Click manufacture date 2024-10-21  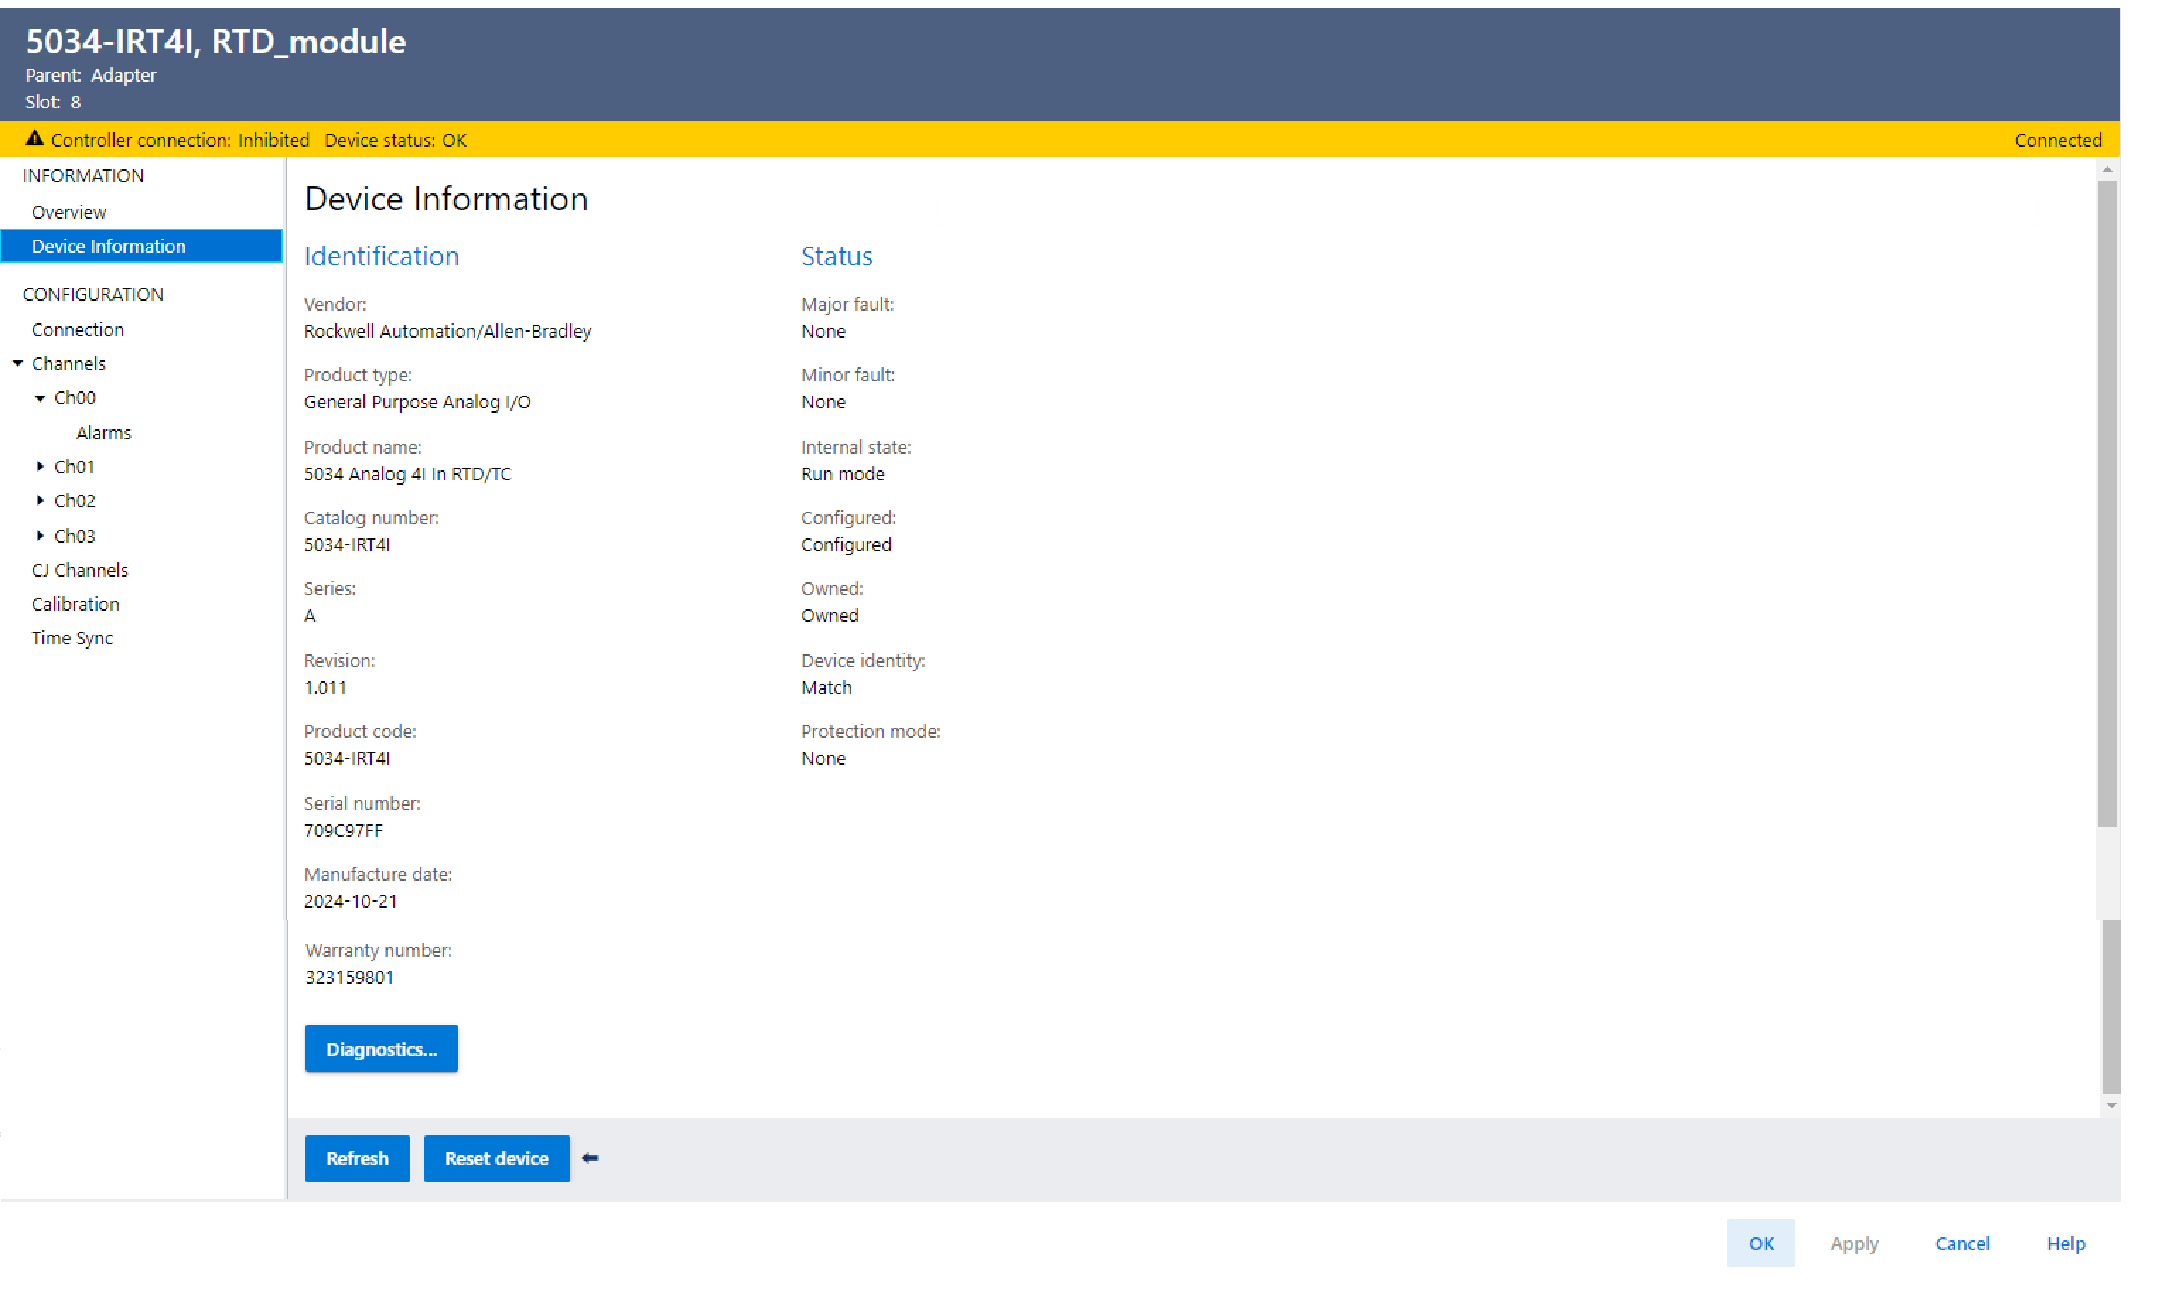[350, 901]
